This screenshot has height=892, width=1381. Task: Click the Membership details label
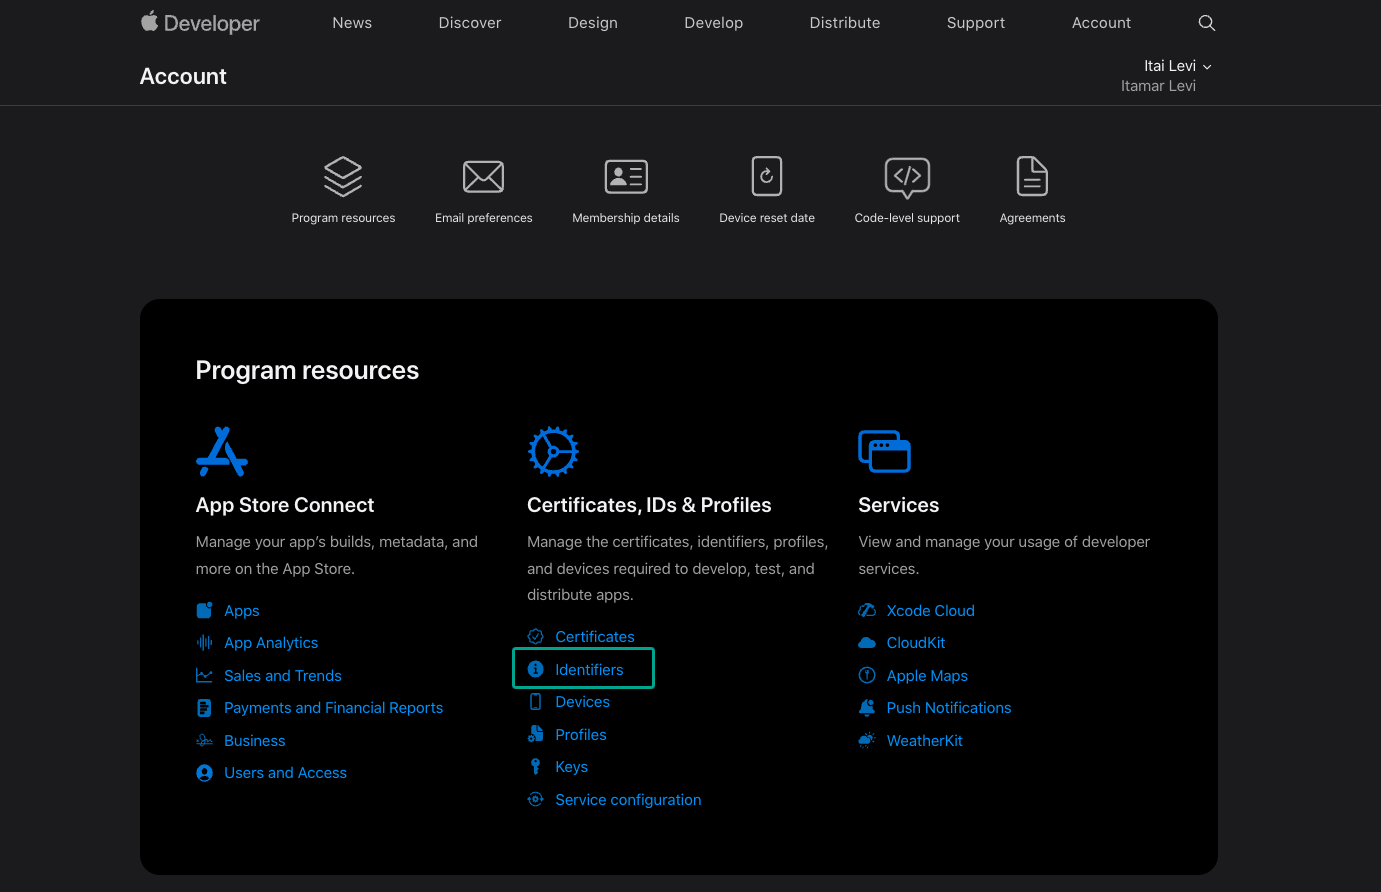point(626,218)
